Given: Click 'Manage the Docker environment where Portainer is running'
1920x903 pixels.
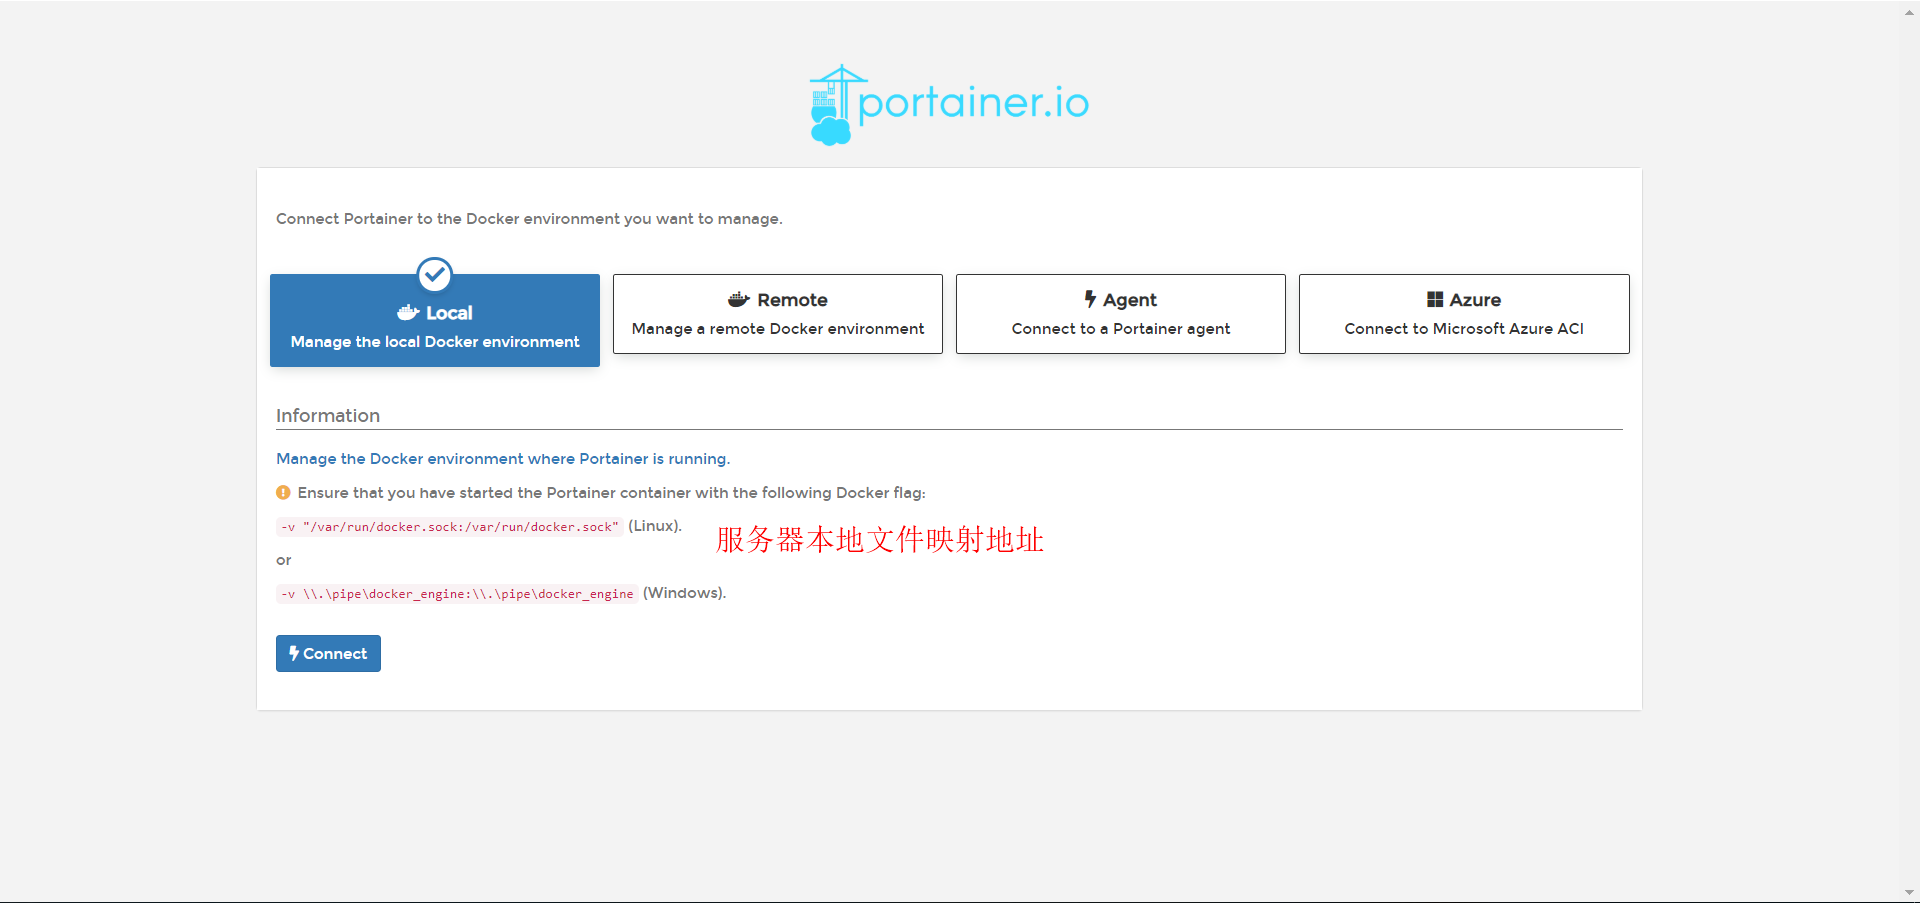Looking at the screenshot, I should [503, 459].
